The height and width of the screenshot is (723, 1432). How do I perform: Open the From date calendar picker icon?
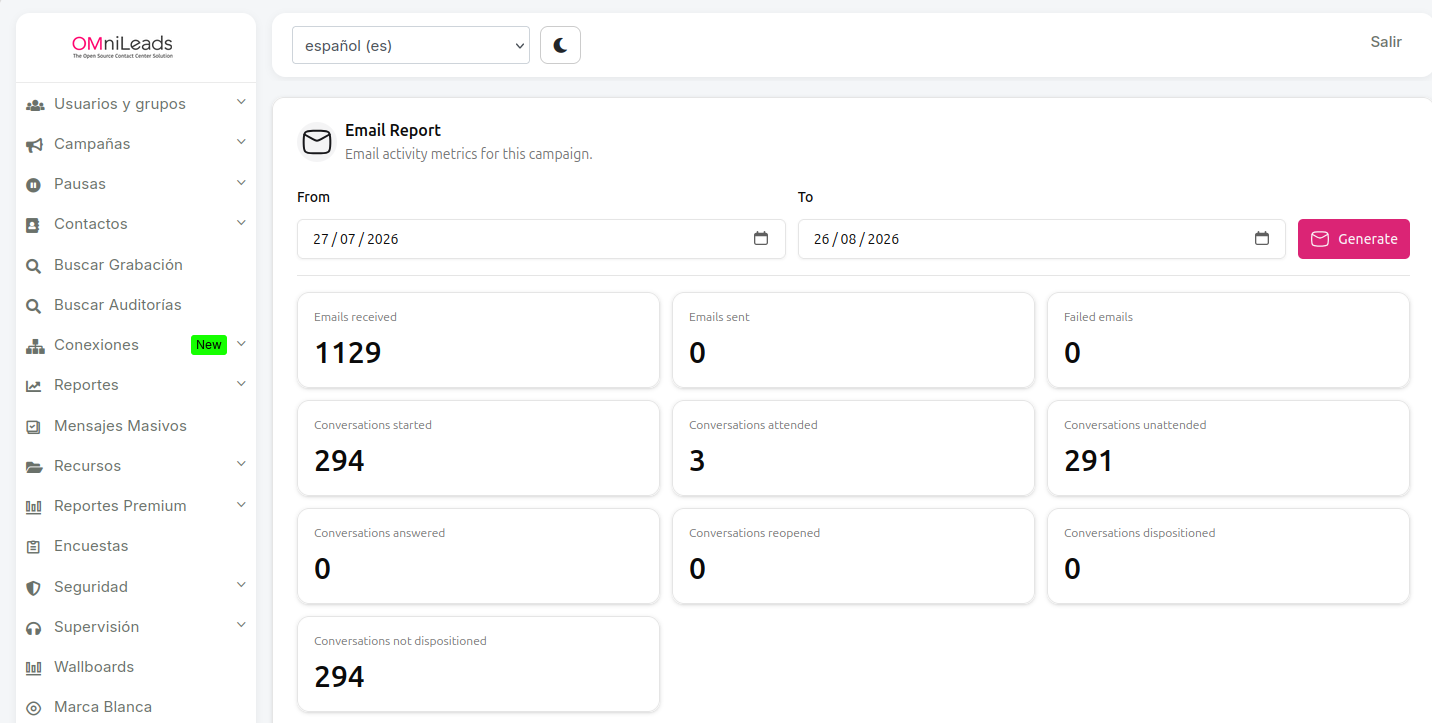[x=761, y=239]
